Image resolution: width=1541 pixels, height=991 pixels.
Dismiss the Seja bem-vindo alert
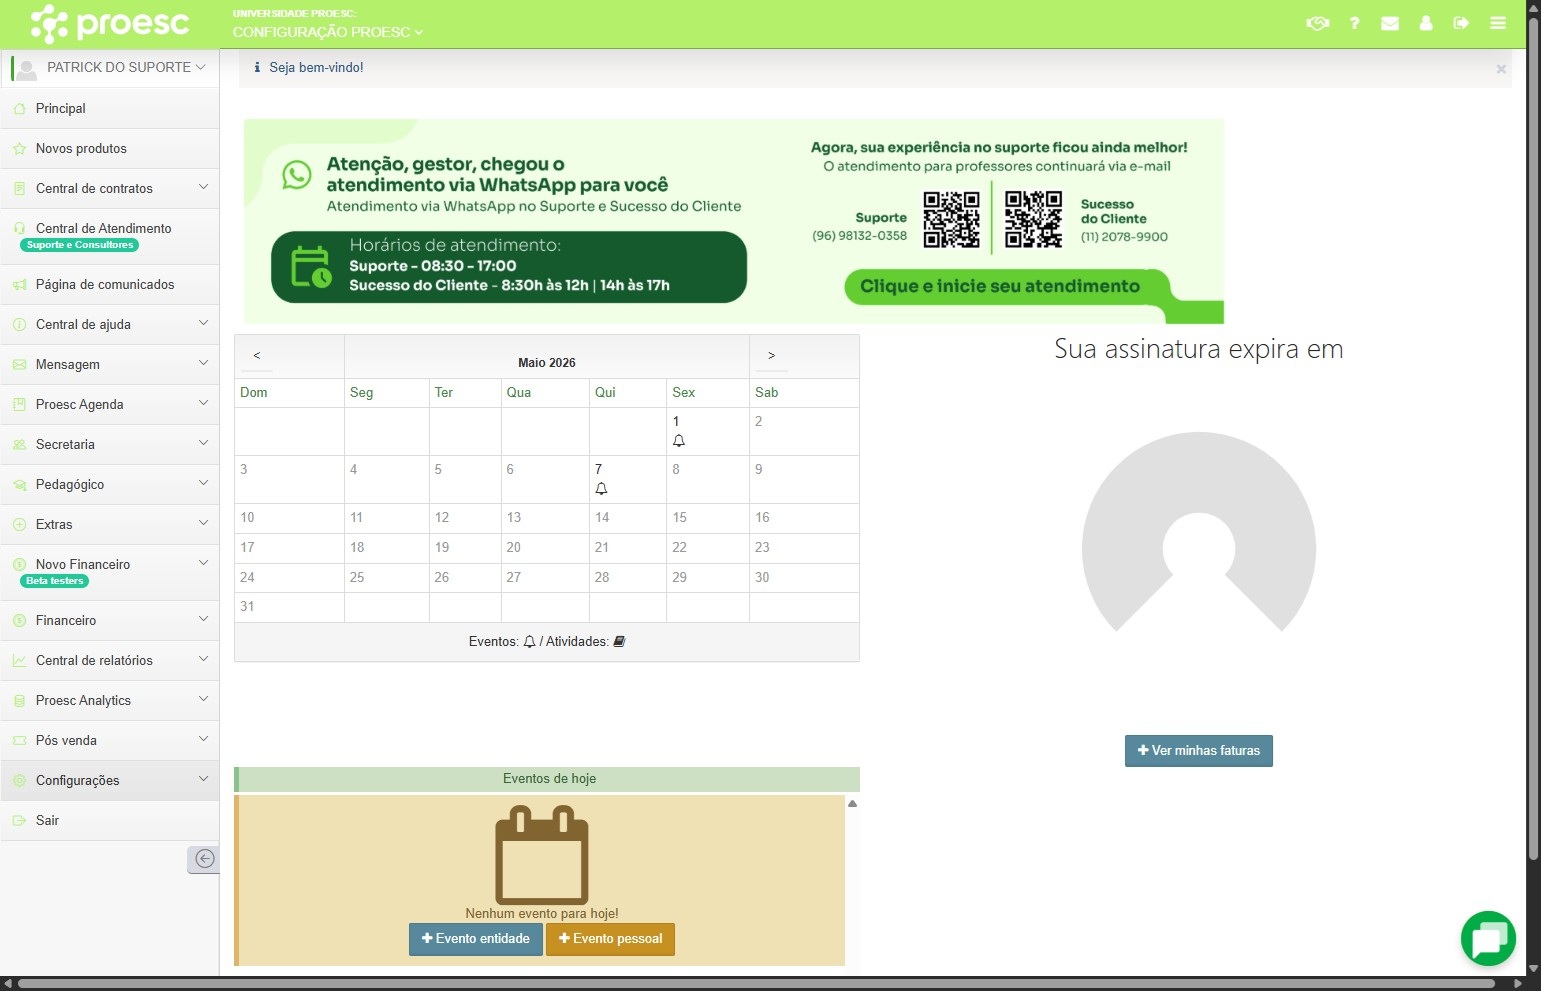(x=1501, y=69)
